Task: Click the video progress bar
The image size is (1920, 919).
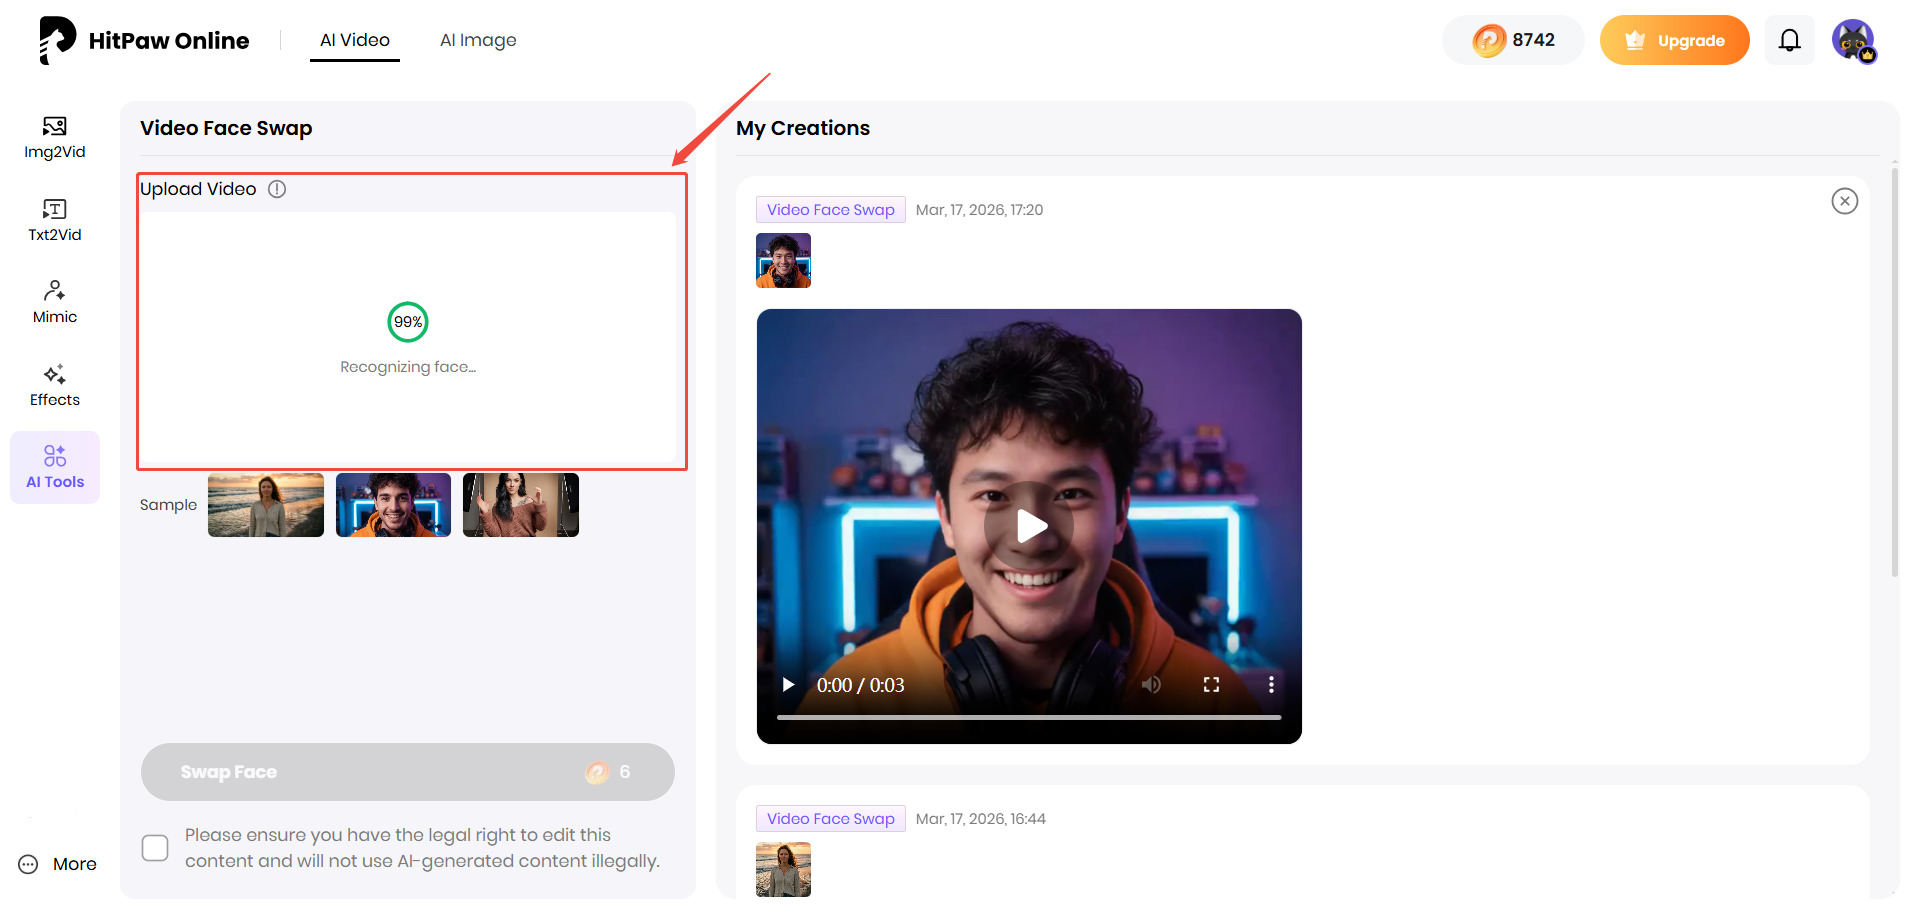Action: 1028,717
